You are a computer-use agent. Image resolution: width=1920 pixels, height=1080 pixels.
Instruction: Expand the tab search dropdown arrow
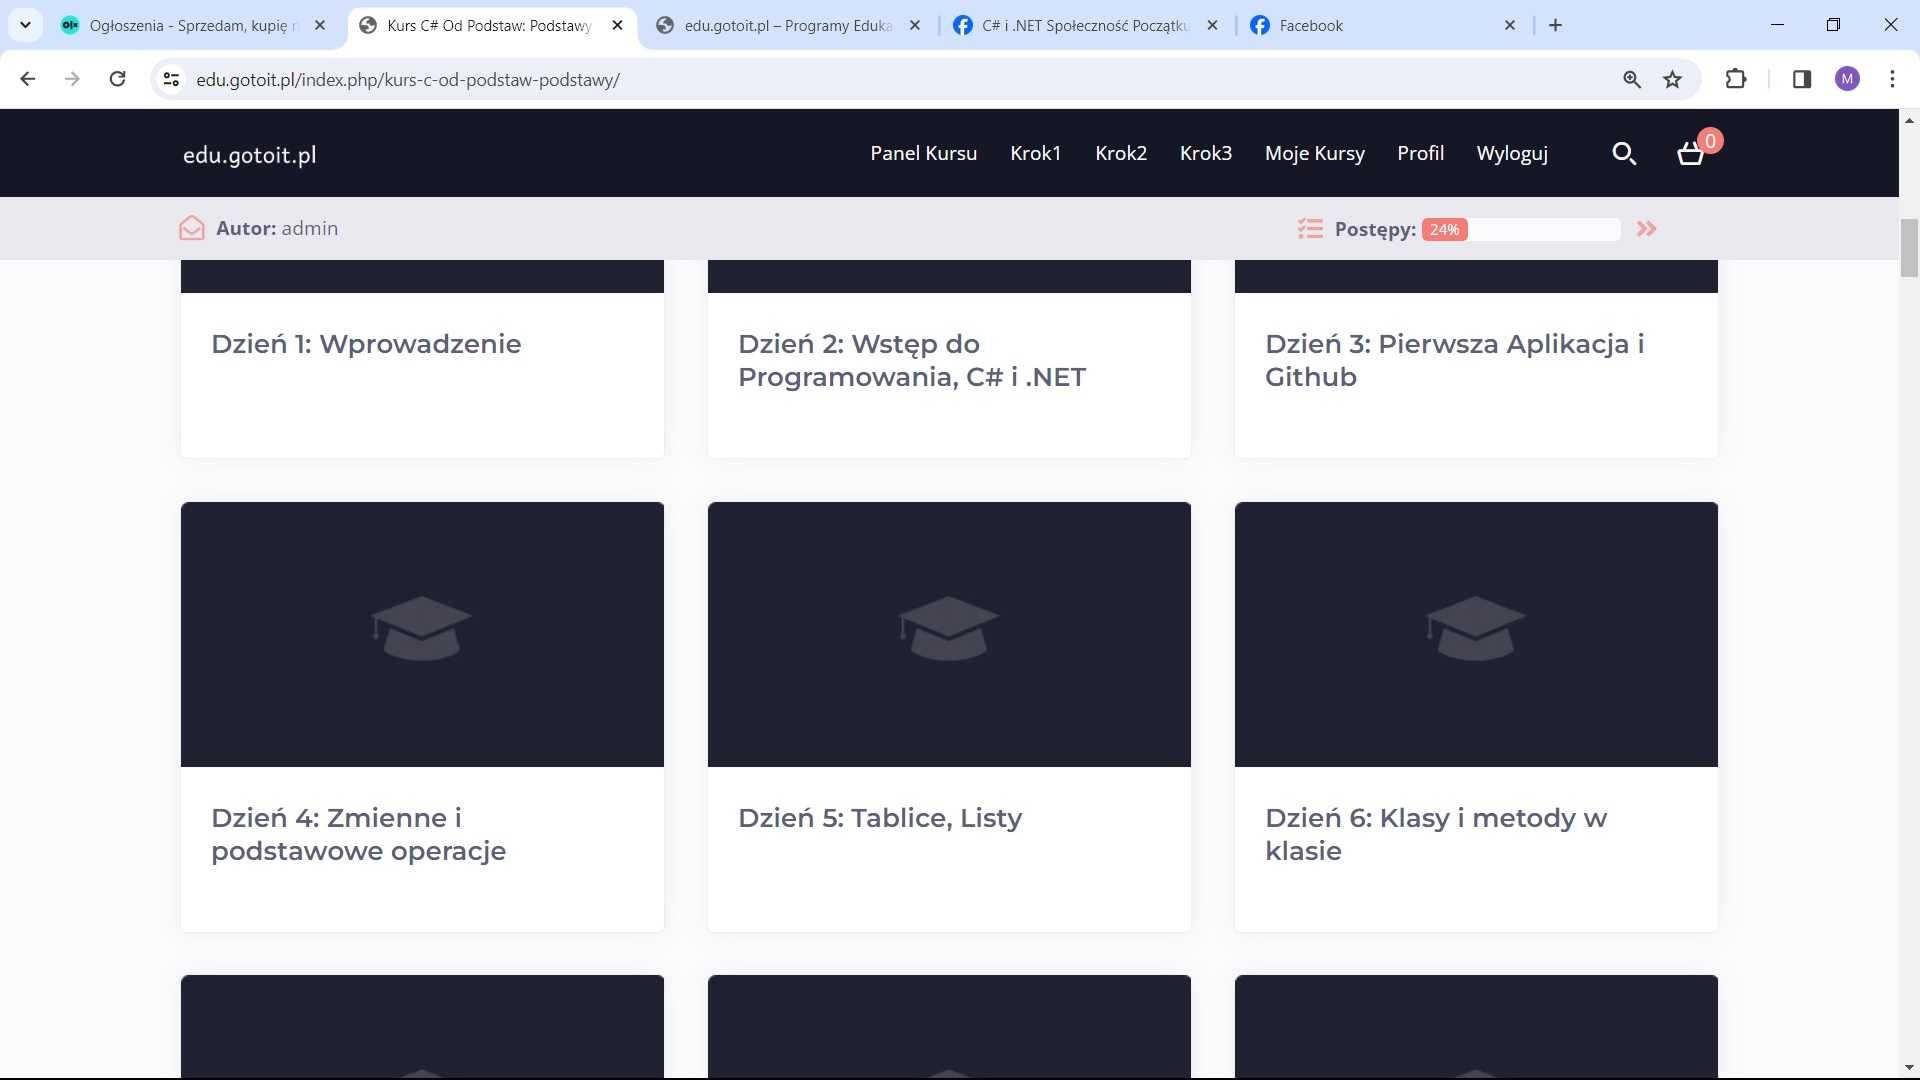point(25,25)
